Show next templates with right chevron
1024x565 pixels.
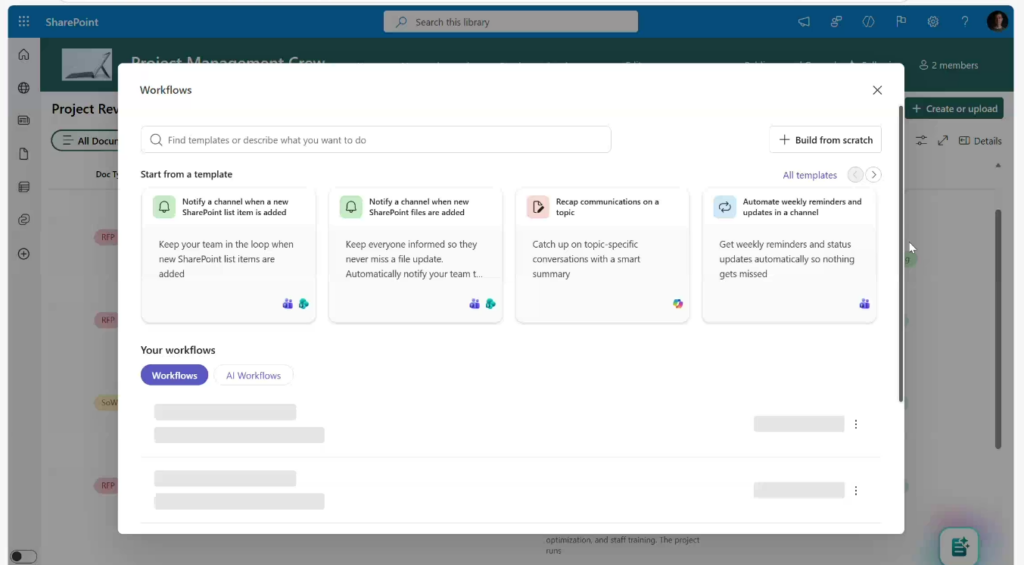pos(874,175)
